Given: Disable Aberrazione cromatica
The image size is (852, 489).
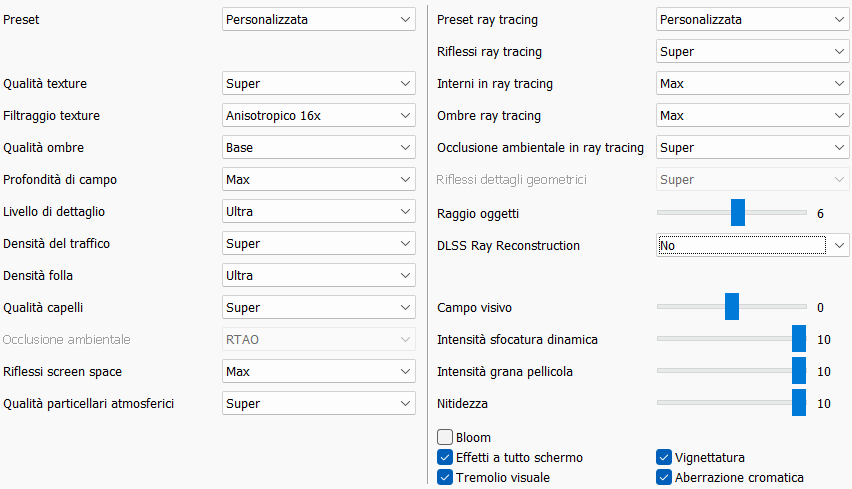Looking at the screenshot, I should (664, 477).
